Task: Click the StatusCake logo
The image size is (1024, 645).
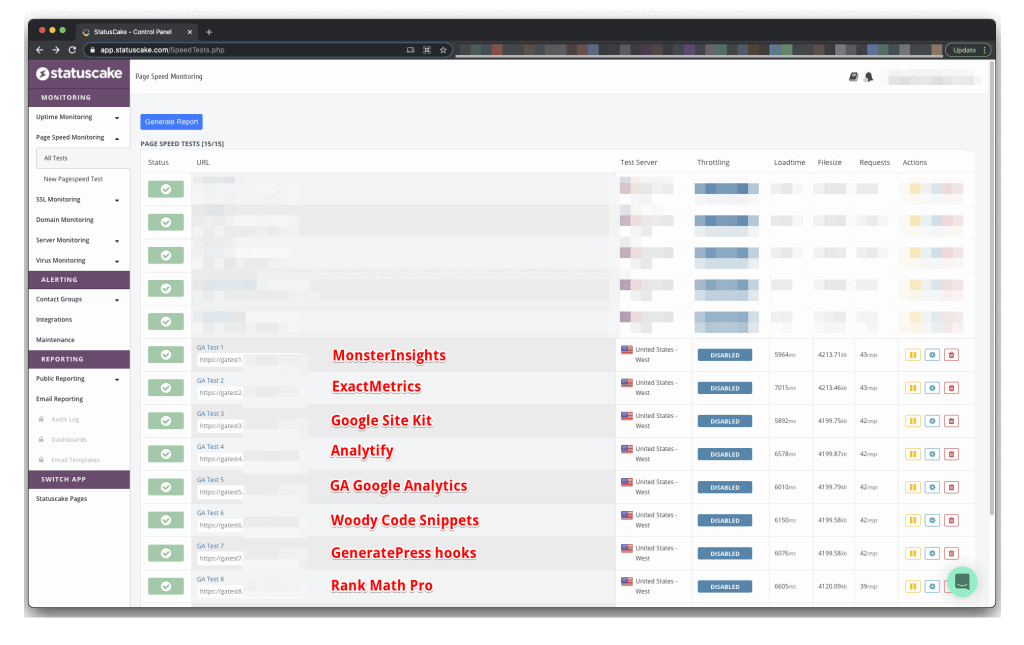Action: (x=79, y=74)
